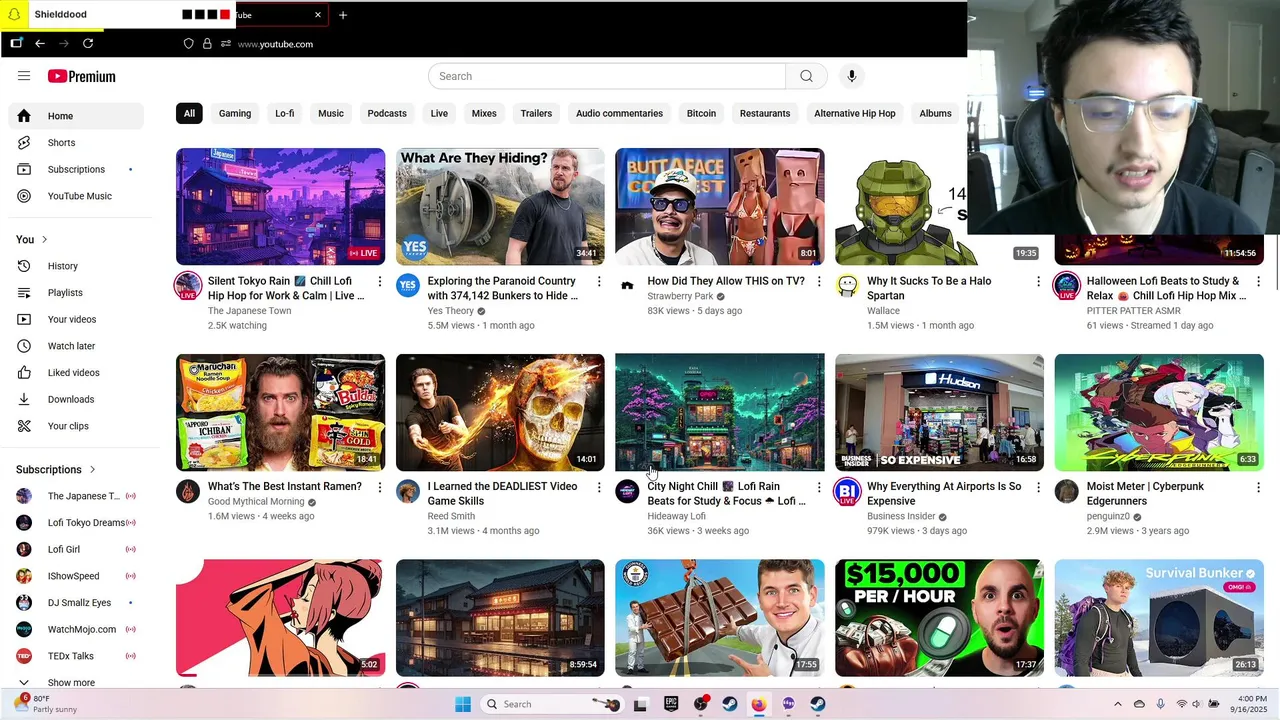Open Your videos

point(76,319)
